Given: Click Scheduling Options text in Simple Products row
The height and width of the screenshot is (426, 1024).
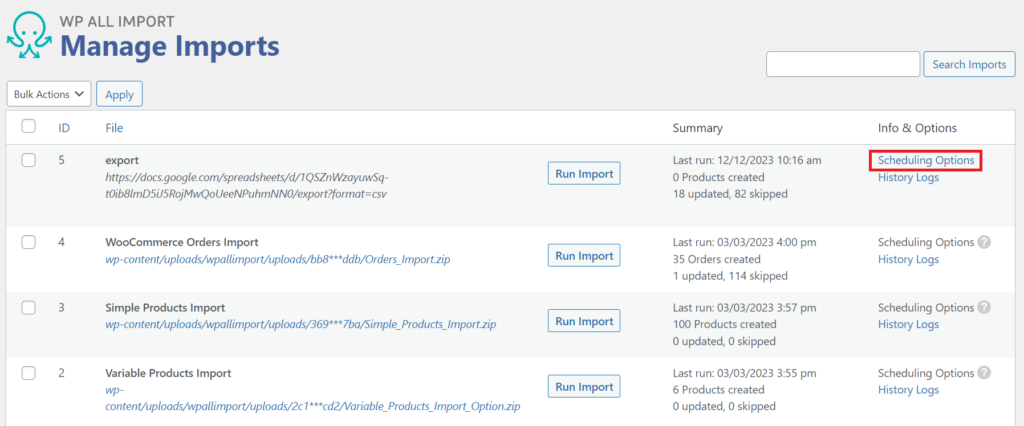Looking at the screenshot, I should click(926, 308).
